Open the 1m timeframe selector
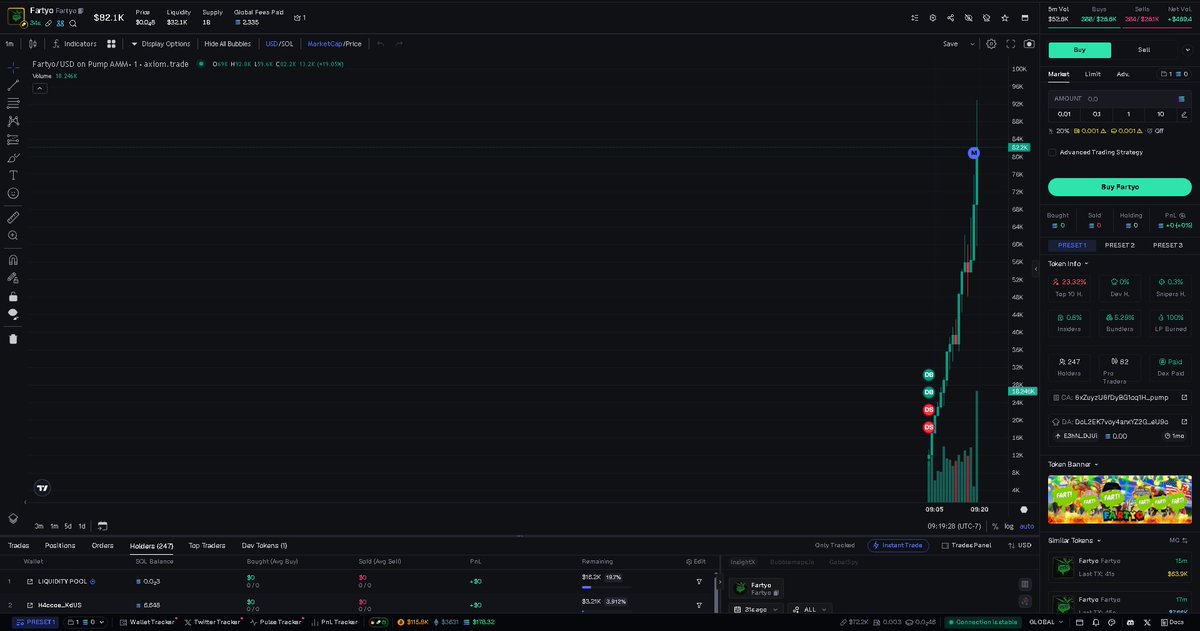 coord(9,44)
